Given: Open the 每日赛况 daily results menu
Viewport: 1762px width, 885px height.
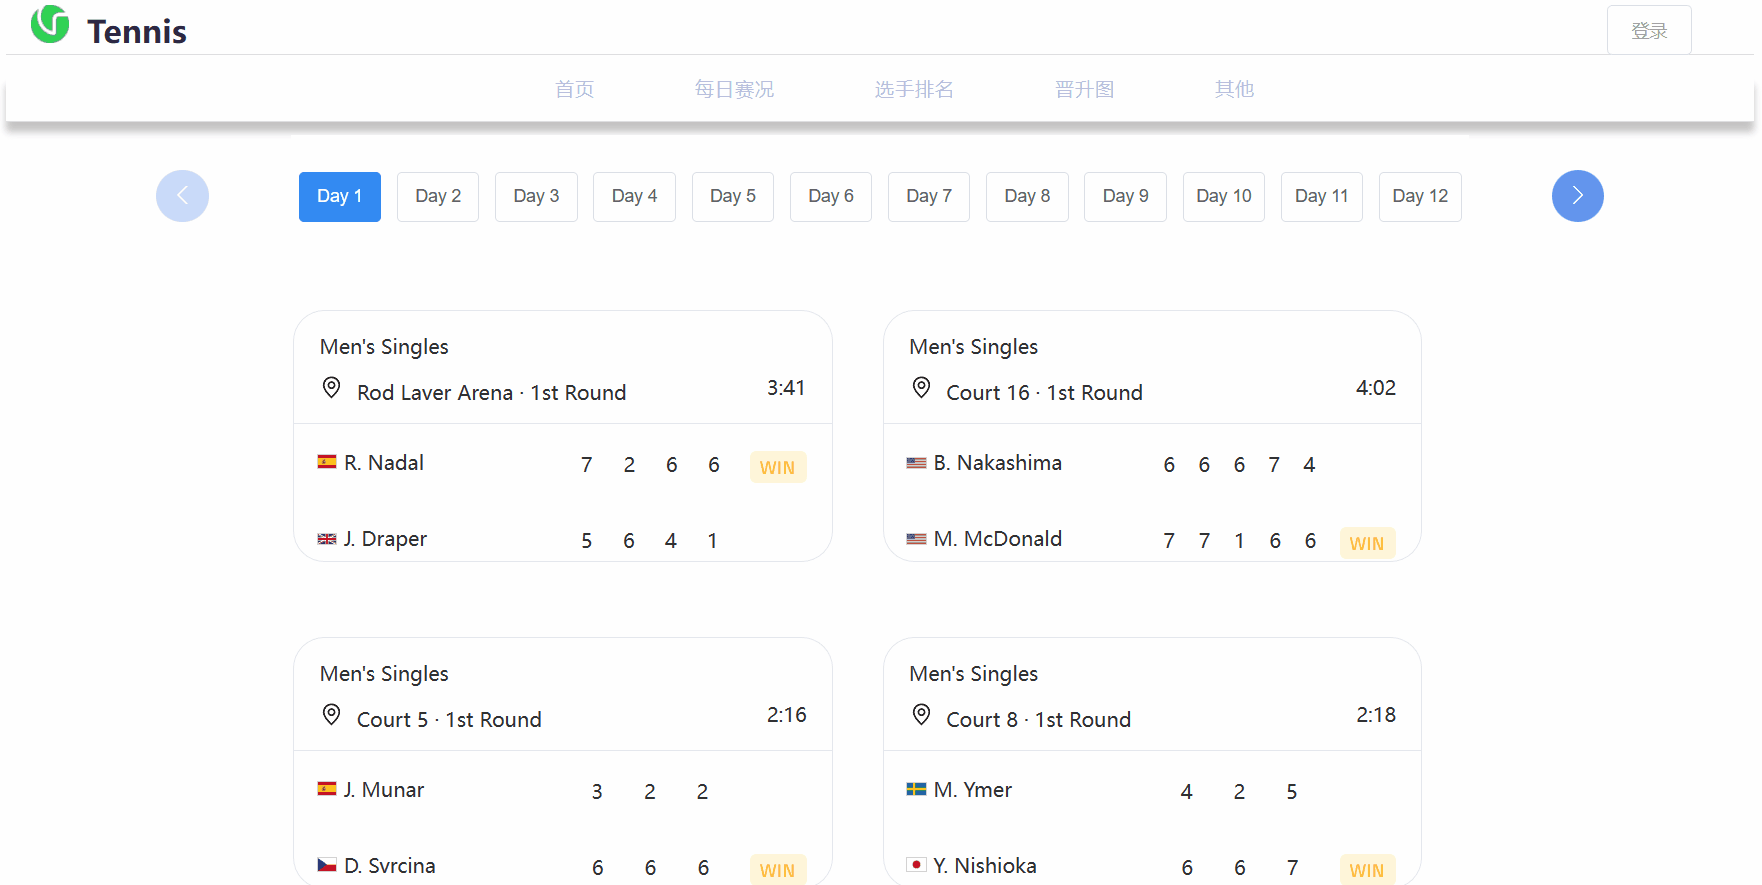Looking at the screenshot, I should [x=735, y=89].
